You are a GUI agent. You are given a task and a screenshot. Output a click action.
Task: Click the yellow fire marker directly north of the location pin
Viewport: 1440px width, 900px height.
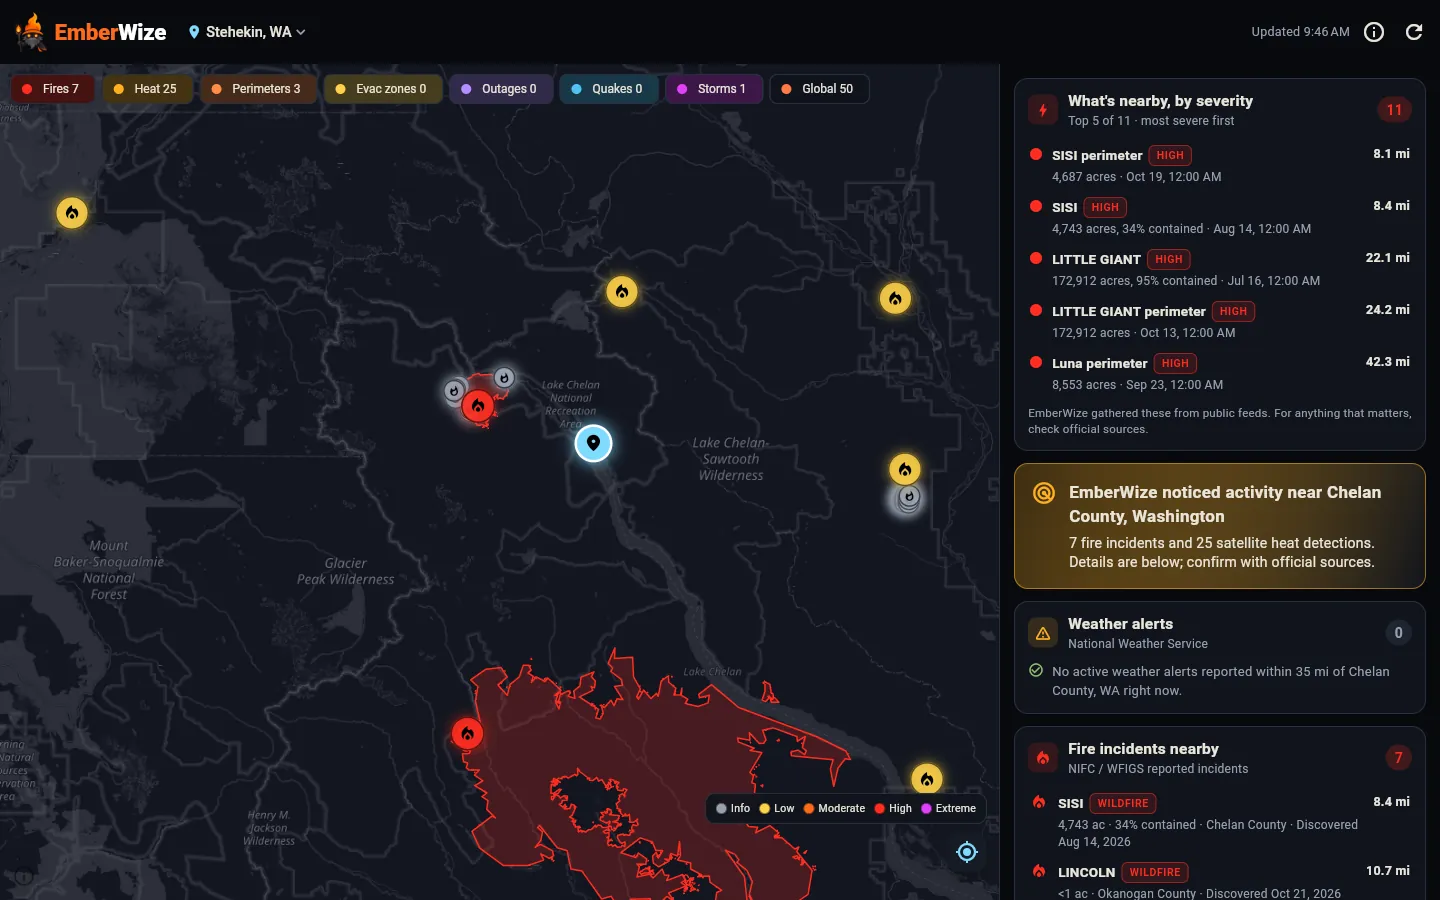click(622, 291)
